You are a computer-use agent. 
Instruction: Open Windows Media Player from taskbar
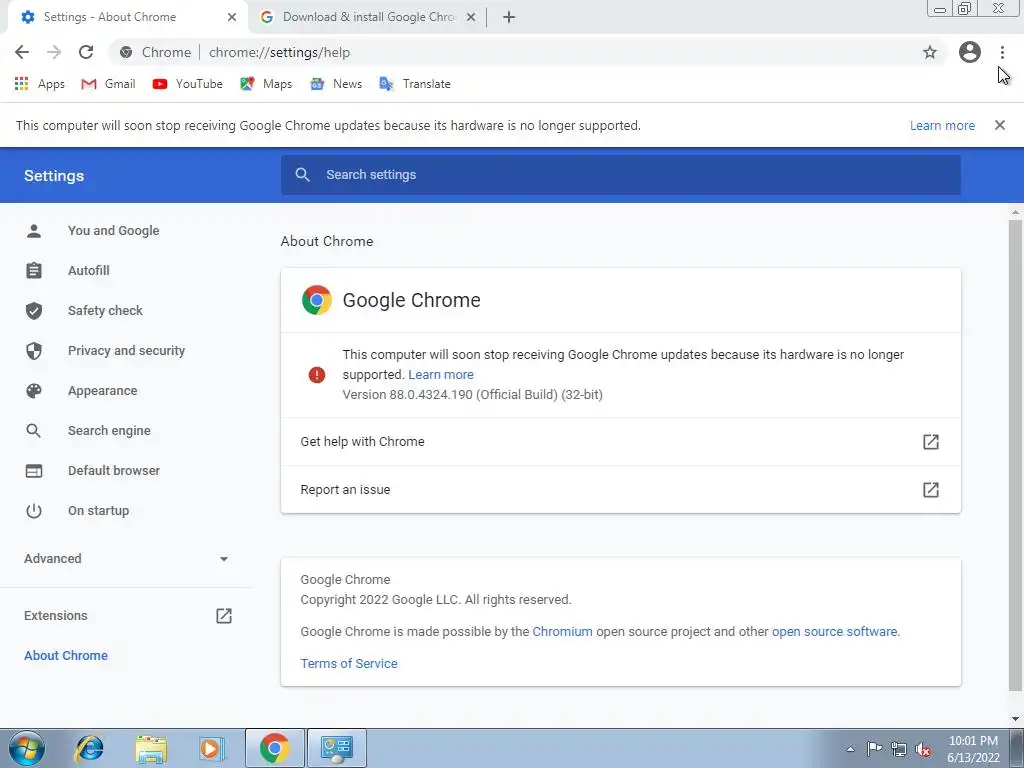[212, 748]
